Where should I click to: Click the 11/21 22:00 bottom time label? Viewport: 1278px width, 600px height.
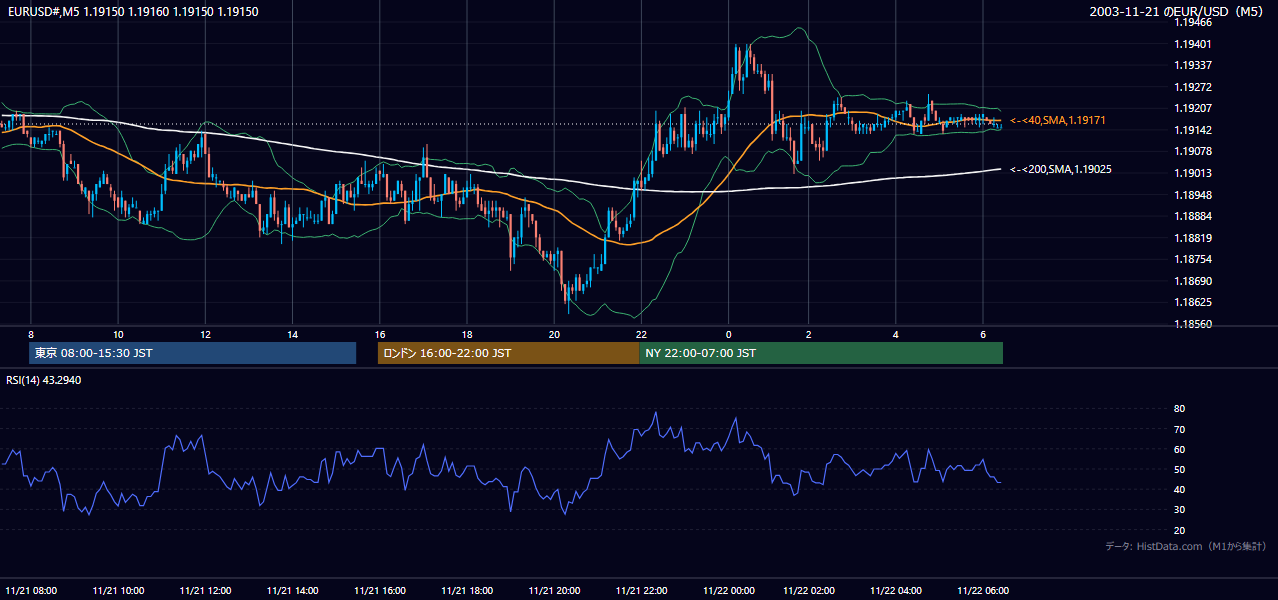coord(641,591)
